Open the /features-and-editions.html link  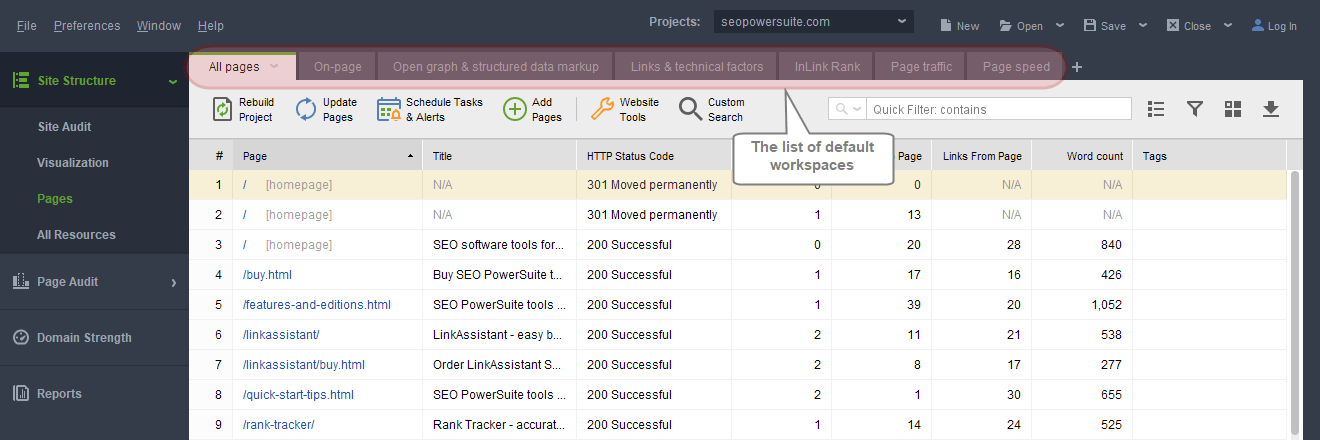coord(316,305)
